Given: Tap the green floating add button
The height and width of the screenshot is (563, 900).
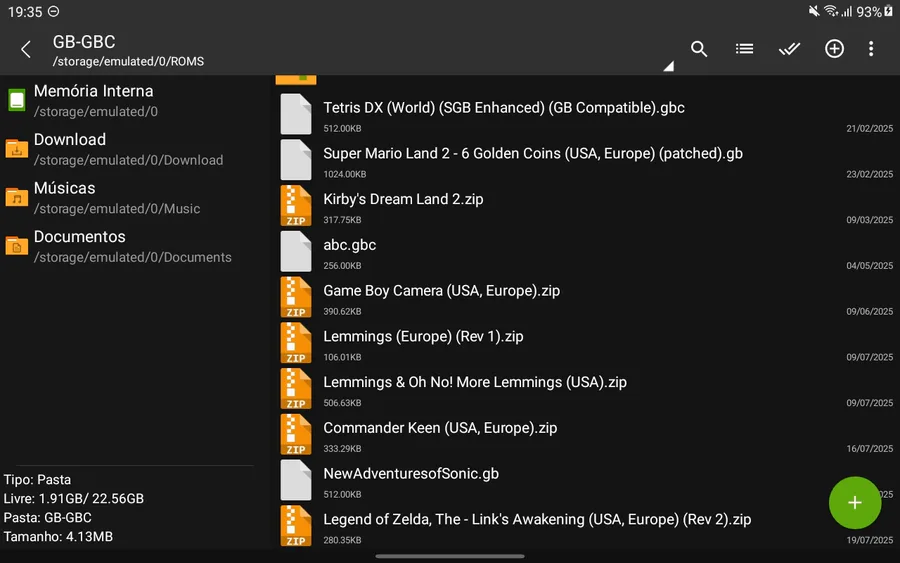Looking at the screenshot, I should coord(854,503).
